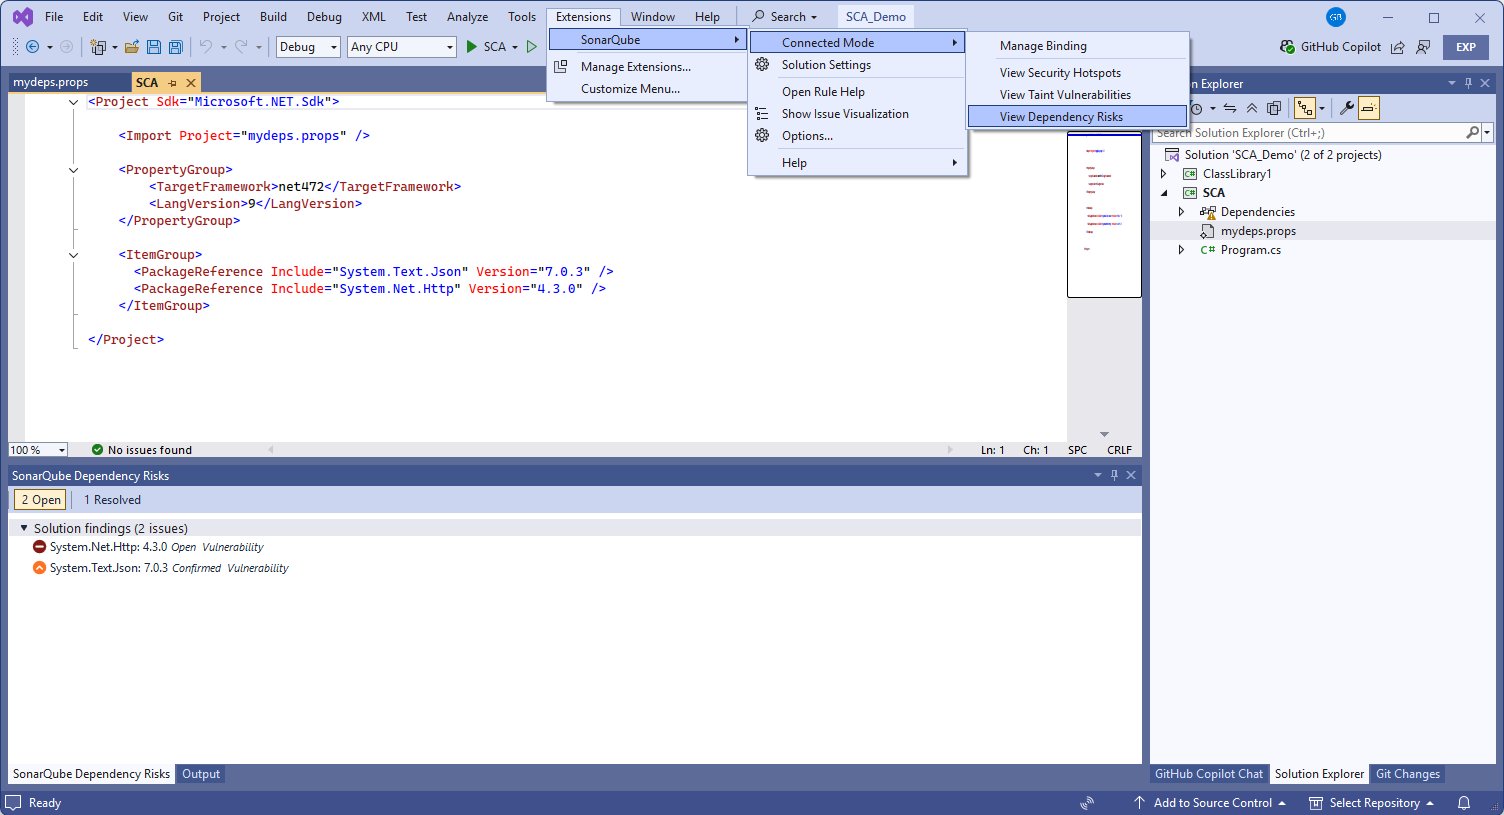Choose View Dependency Risks menu entry
Screen dimensions: 1504x815
1077,117
